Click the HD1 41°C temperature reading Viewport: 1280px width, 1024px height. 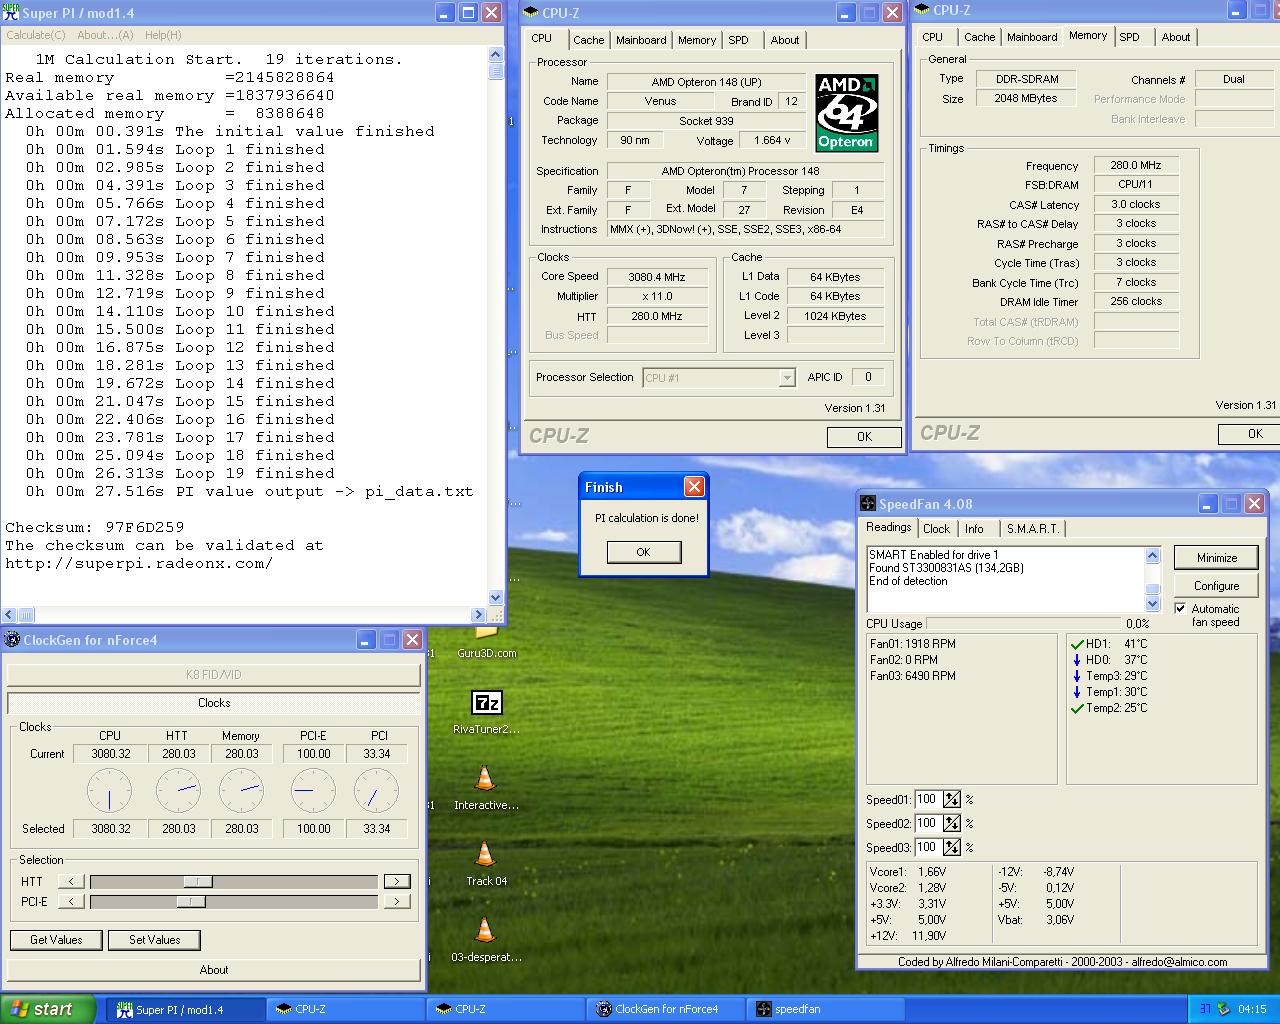tap(1109, 644)
